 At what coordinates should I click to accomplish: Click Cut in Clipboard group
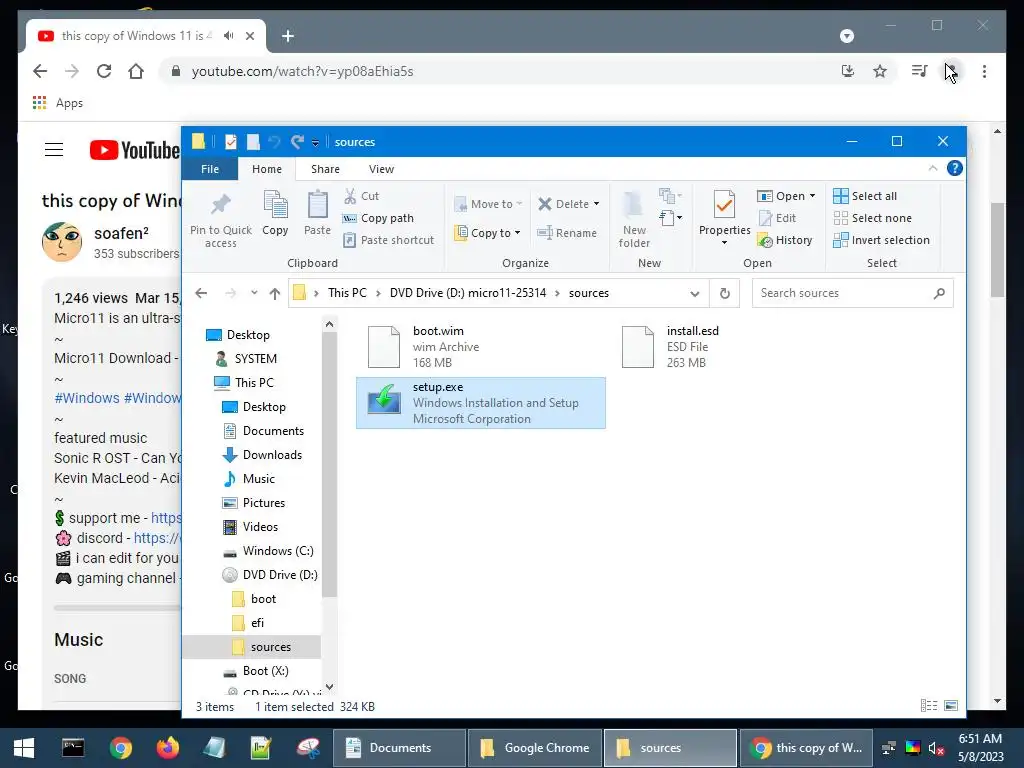tap(361, 196)
